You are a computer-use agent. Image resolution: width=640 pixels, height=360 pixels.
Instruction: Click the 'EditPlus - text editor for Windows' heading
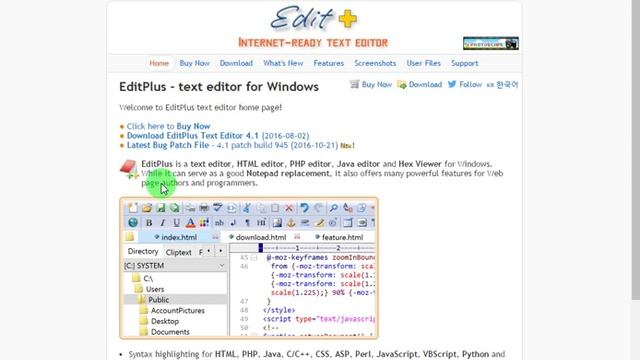[219, 87]
